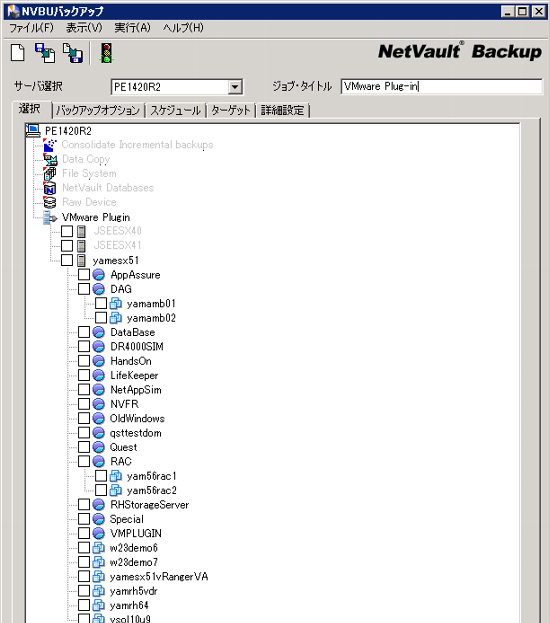Click the yamesx51 server icon
The width and height of the screenshot is (550, 623).
pos(81,260)
